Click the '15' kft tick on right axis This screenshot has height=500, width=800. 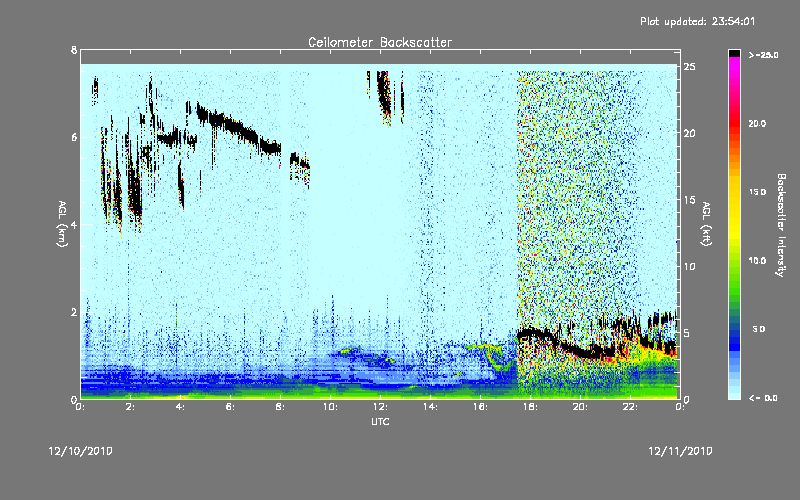tap(690, 200)
